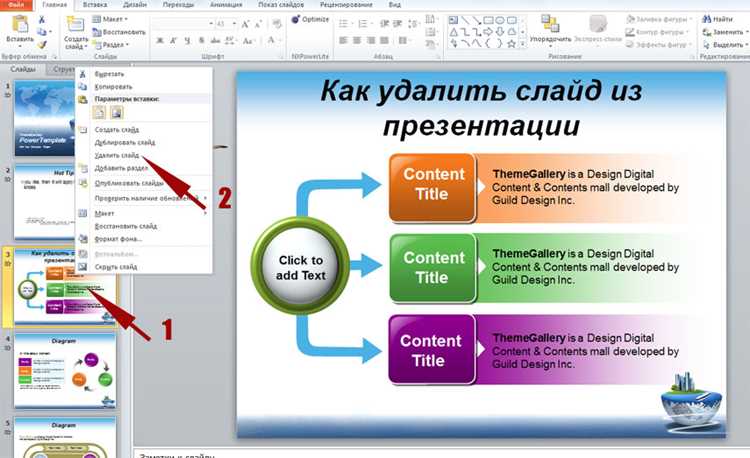Viewport: 750px width, 458px height.
Task: Click the Format Painter brush icon
Action: tap(42, 44)
